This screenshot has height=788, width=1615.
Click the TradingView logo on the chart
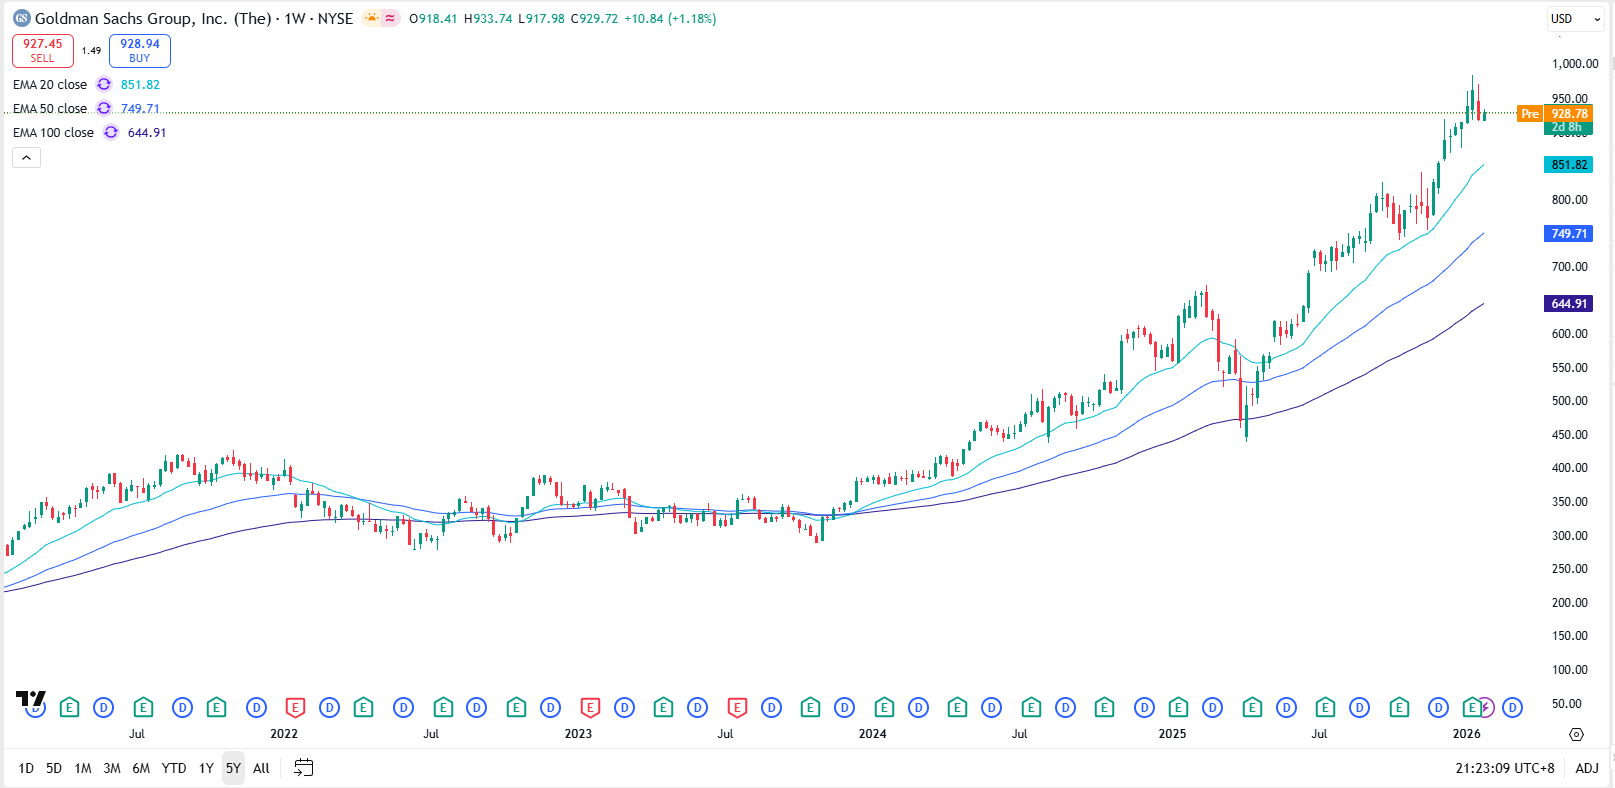coord(30,699)
